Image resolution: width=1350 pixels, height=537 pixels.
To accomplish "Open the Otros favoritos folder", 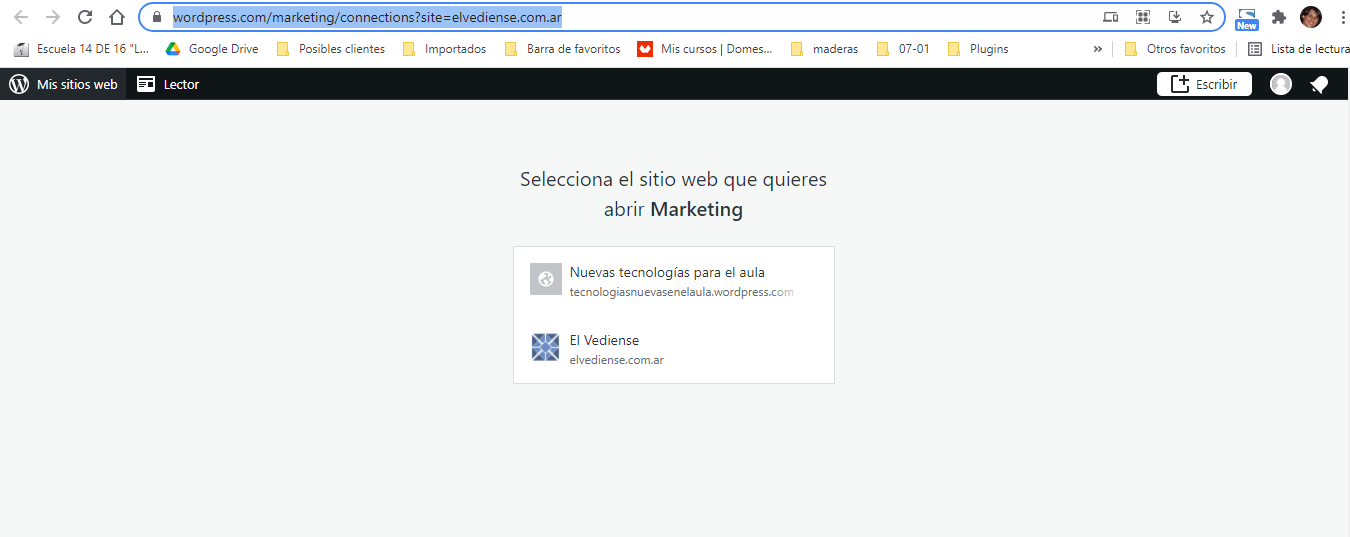I will point(1175,49).
